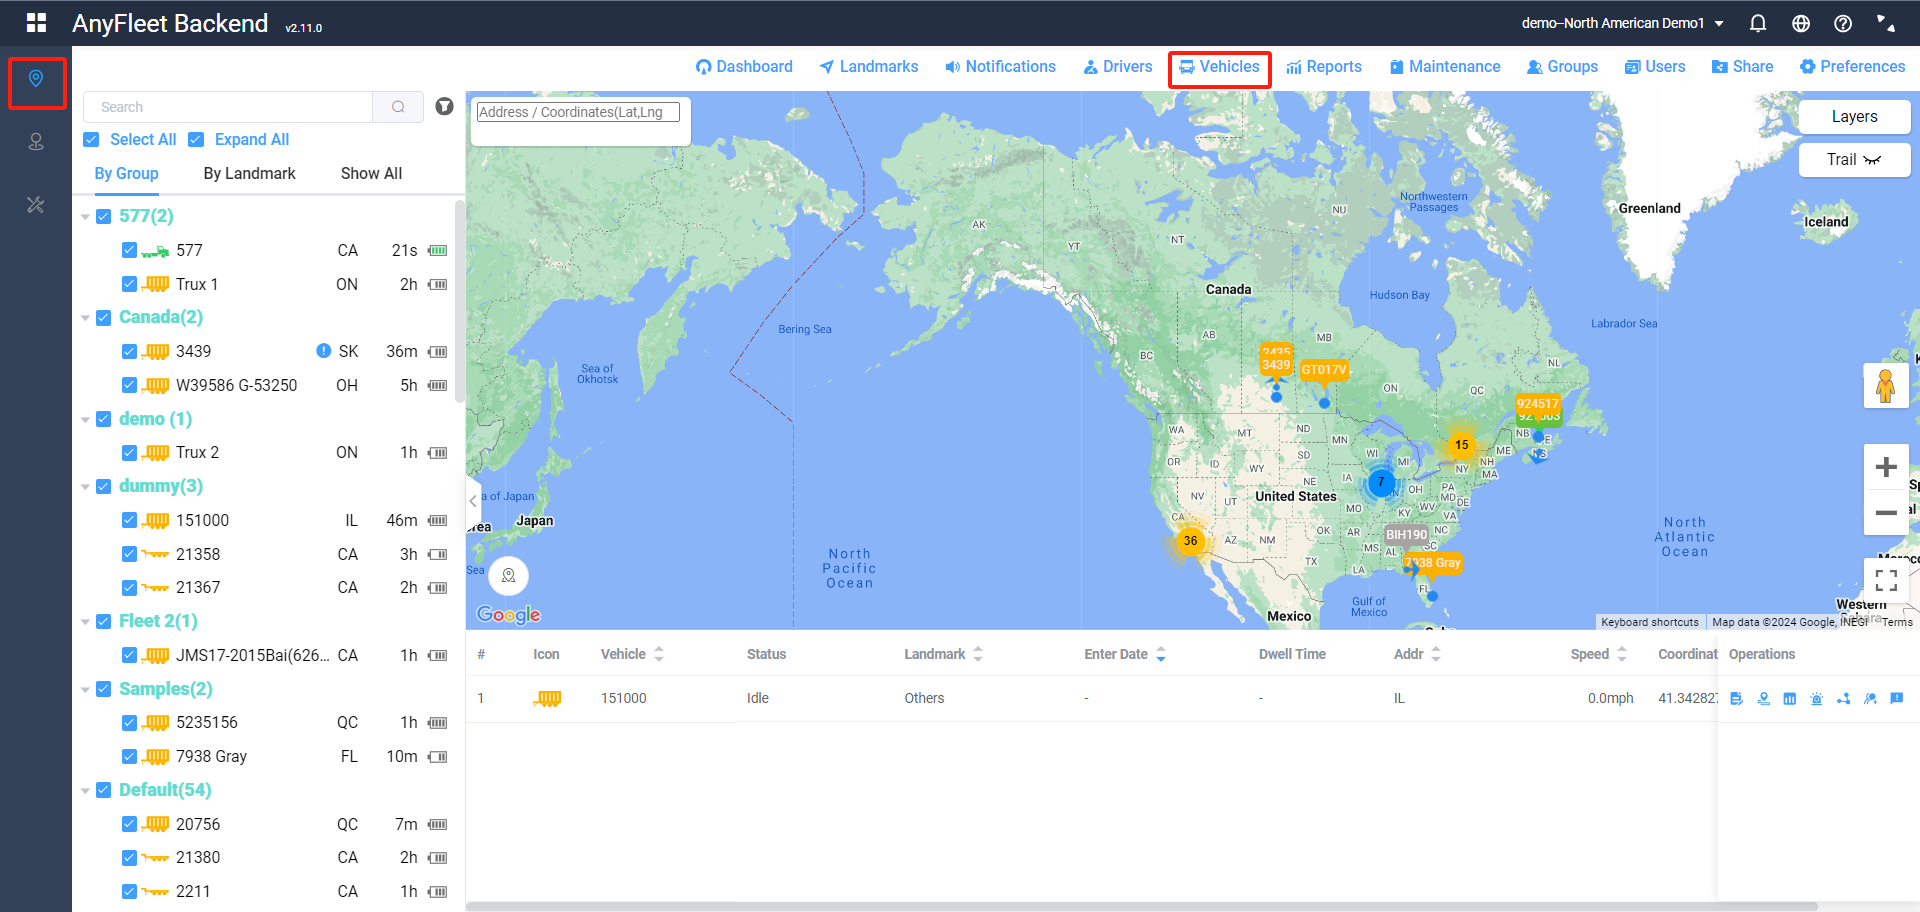This screenshot has height=912, width=1920.
Task: Open the Share link
Action: 1742,67
